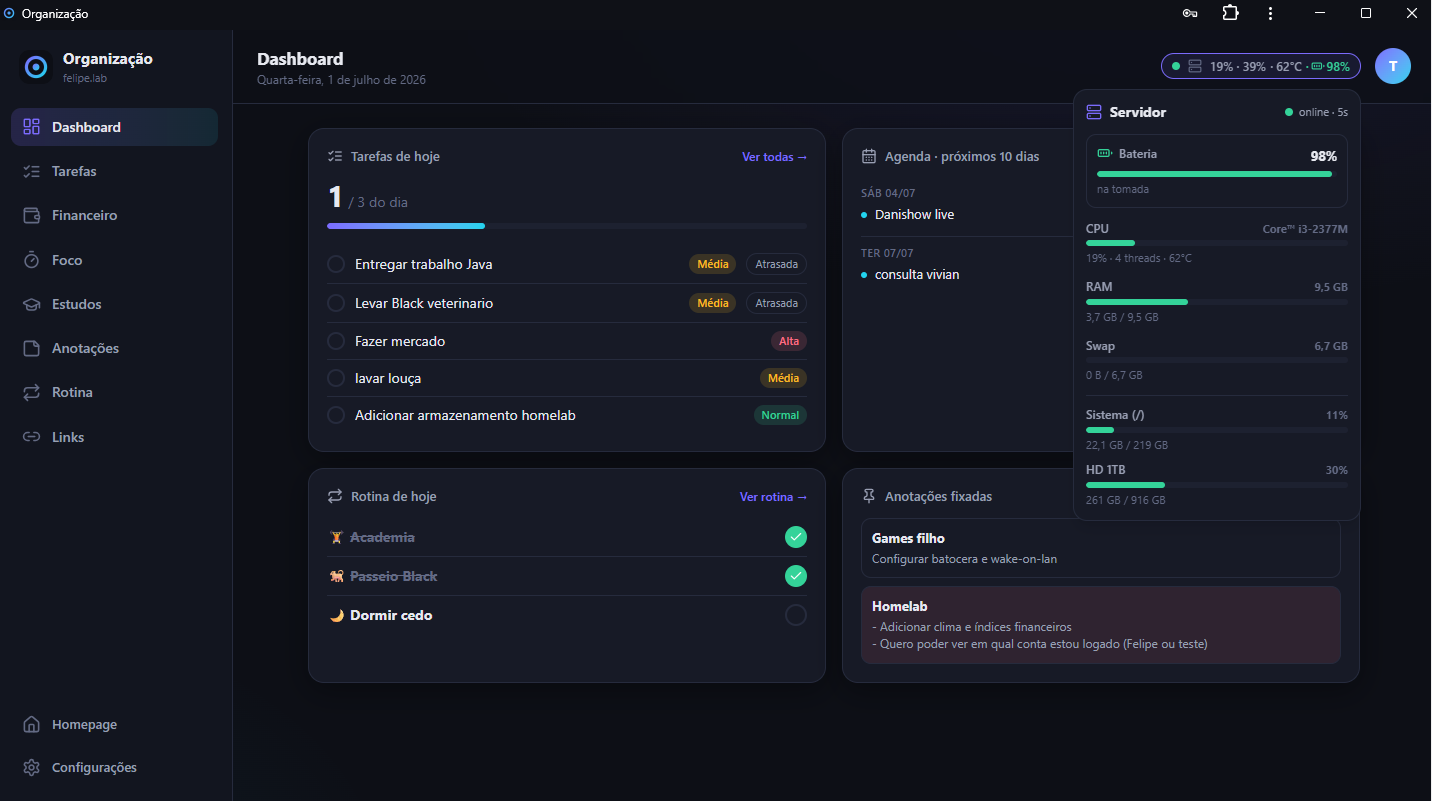
Task: Click the HD 1TB usage bar
Action: [1217, 484]
